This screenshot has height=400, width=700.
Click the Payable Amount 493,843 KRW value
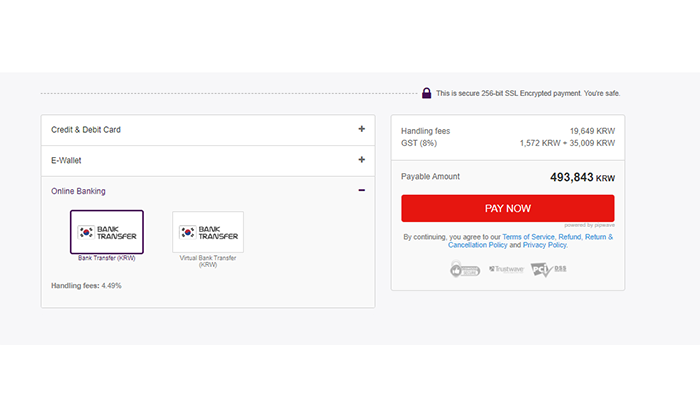coord(582,177)
